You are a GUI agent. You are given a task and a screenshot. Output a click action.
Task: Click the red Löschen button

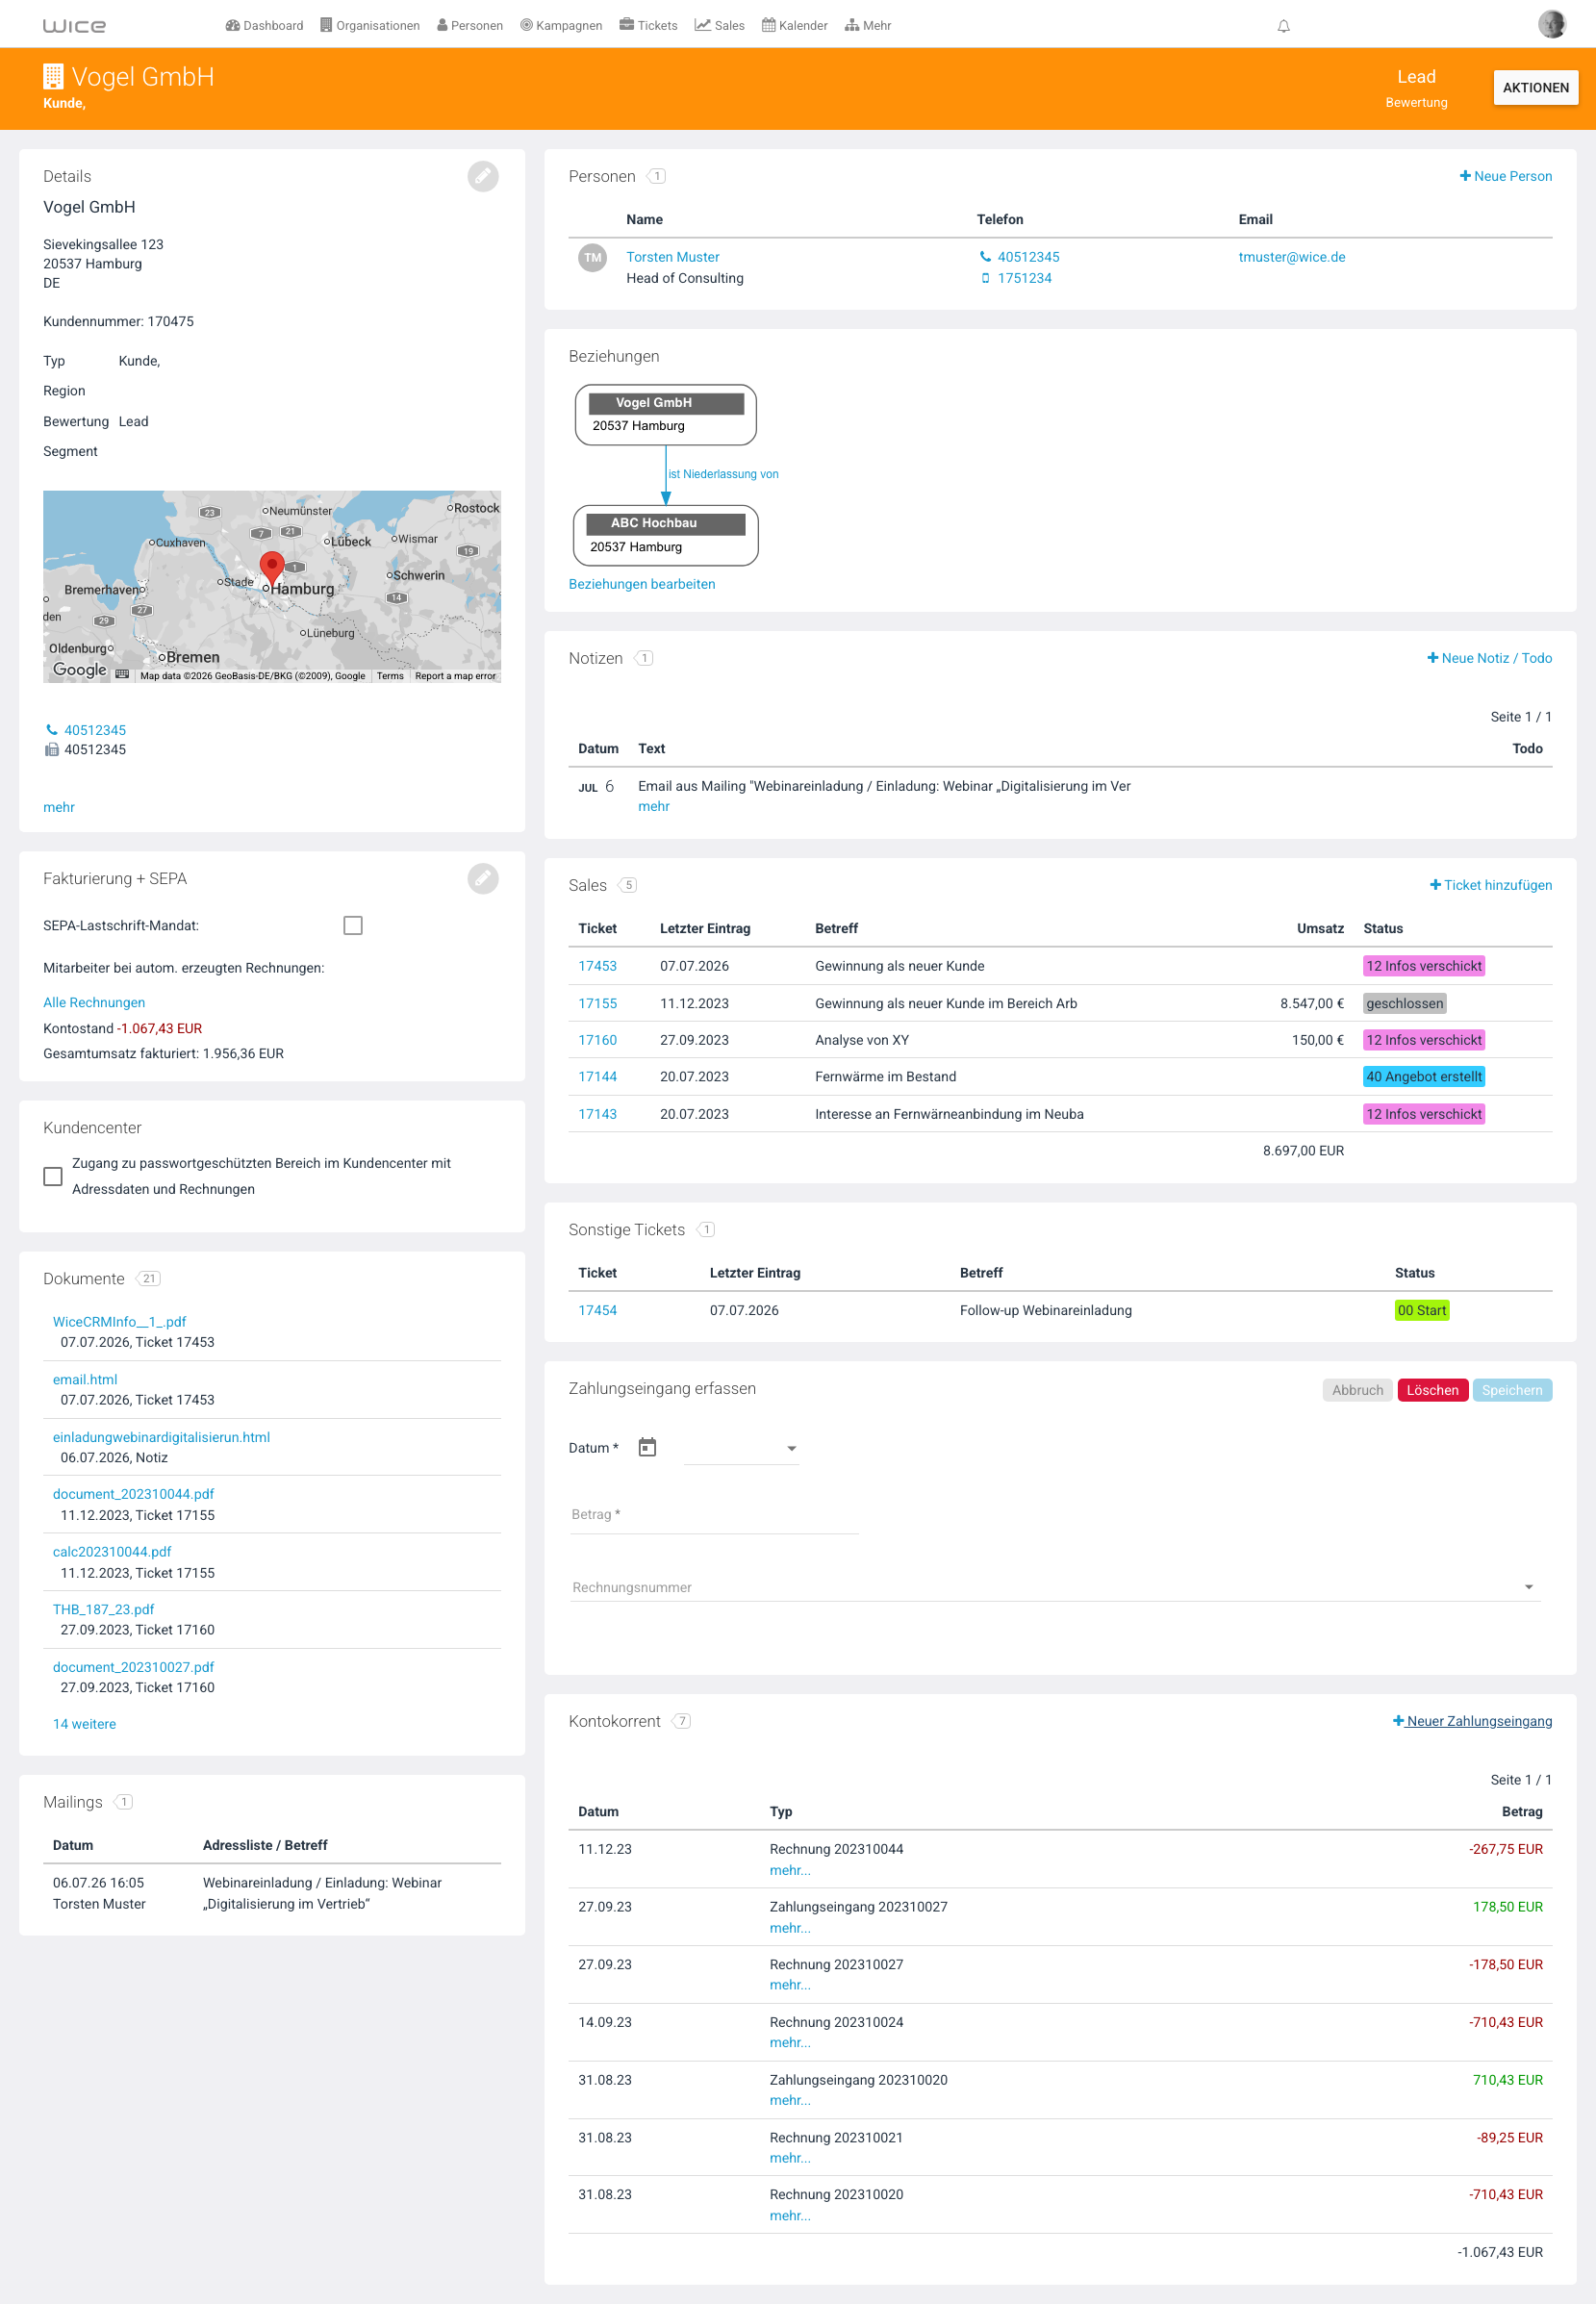(x=1432, y=1390)
